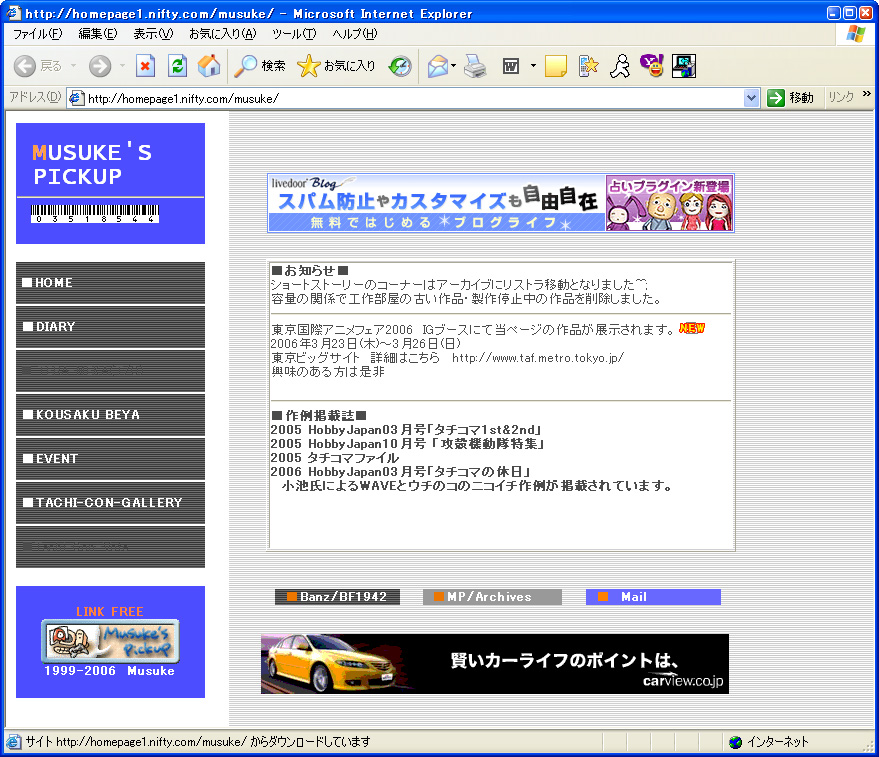This screenshot has height=757, width=879.
Task: Click the Mail envelope toolbar icon
Action: [x=437, y=66]
